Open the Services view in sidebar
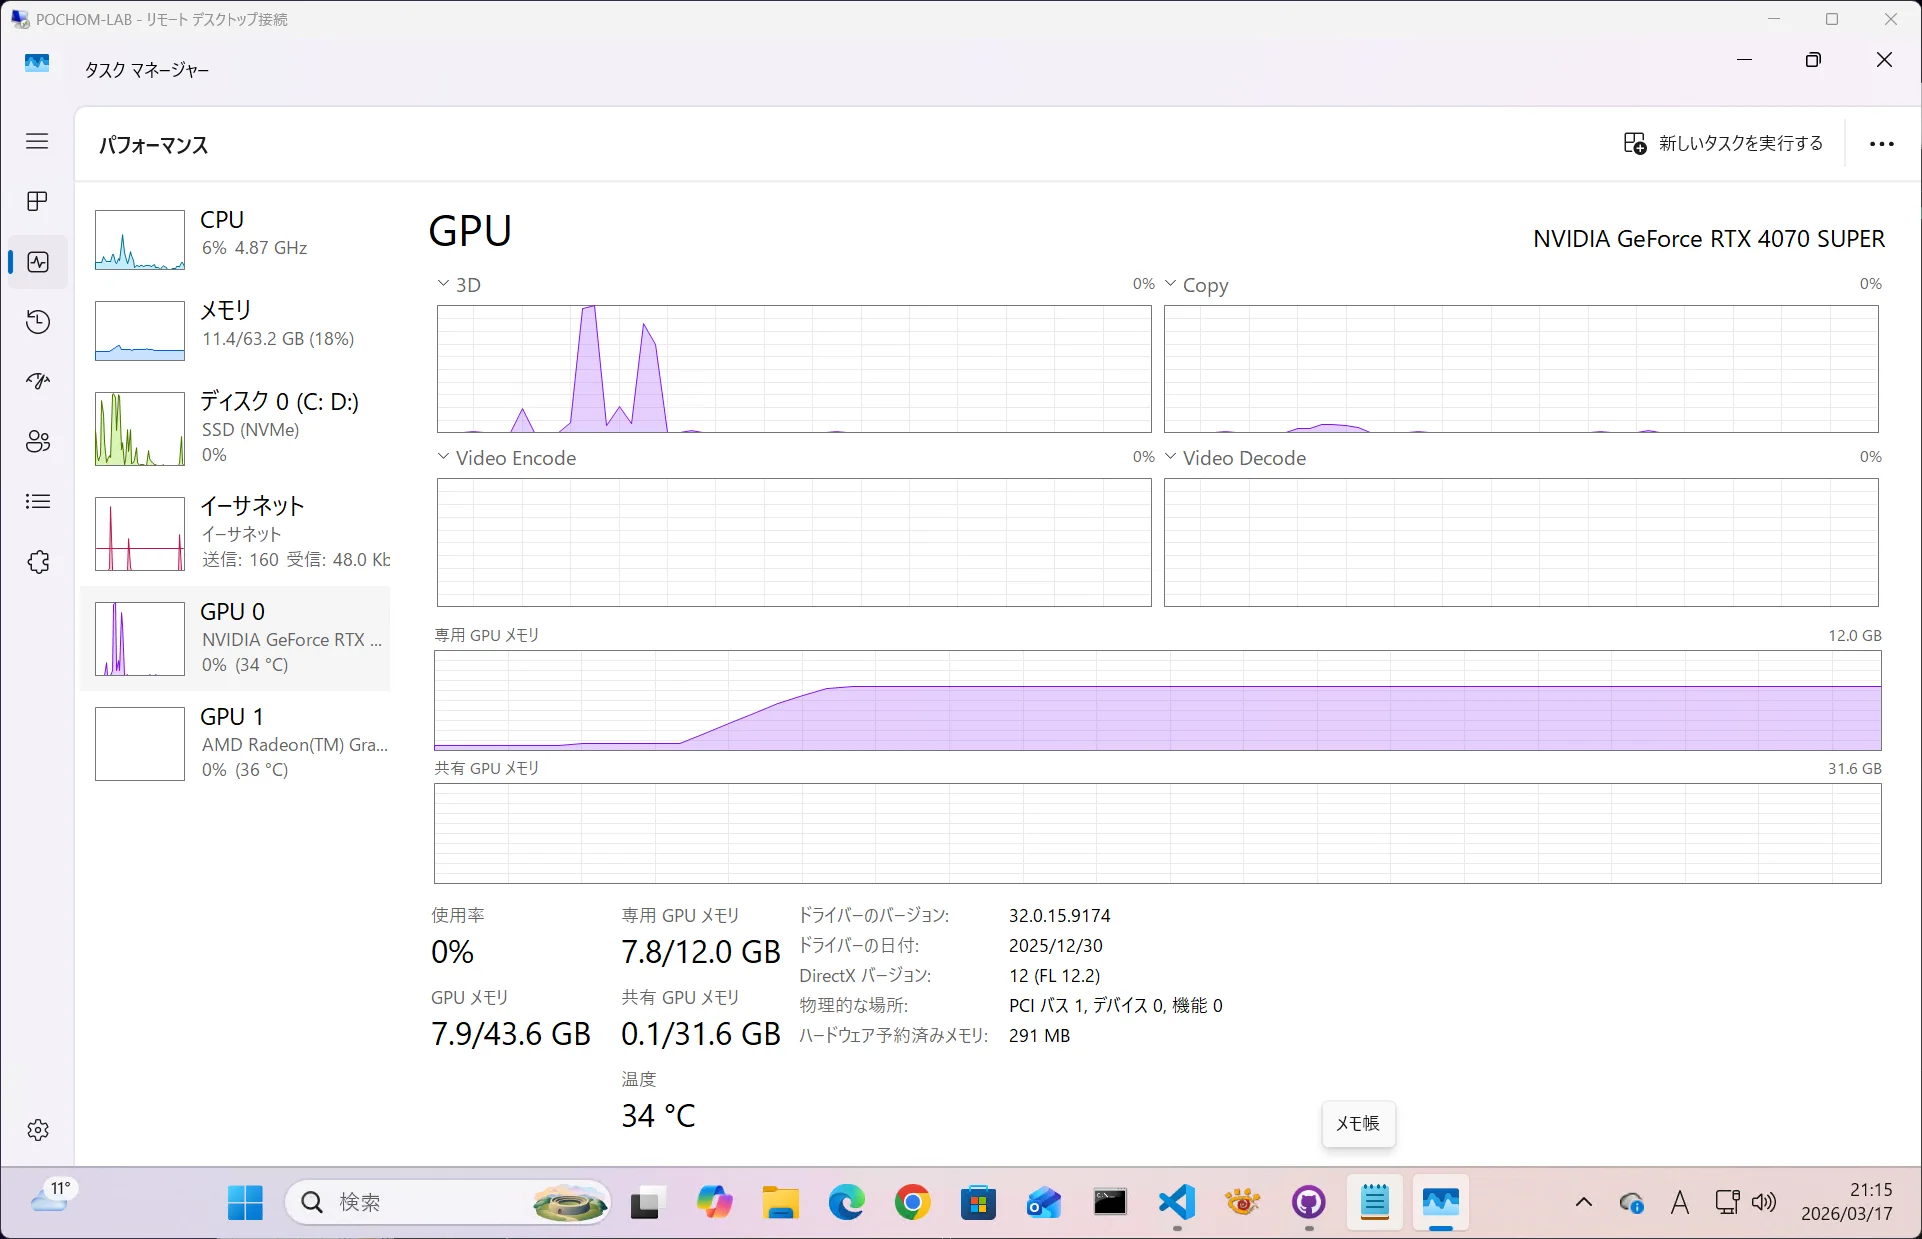 tap(37, 561)
